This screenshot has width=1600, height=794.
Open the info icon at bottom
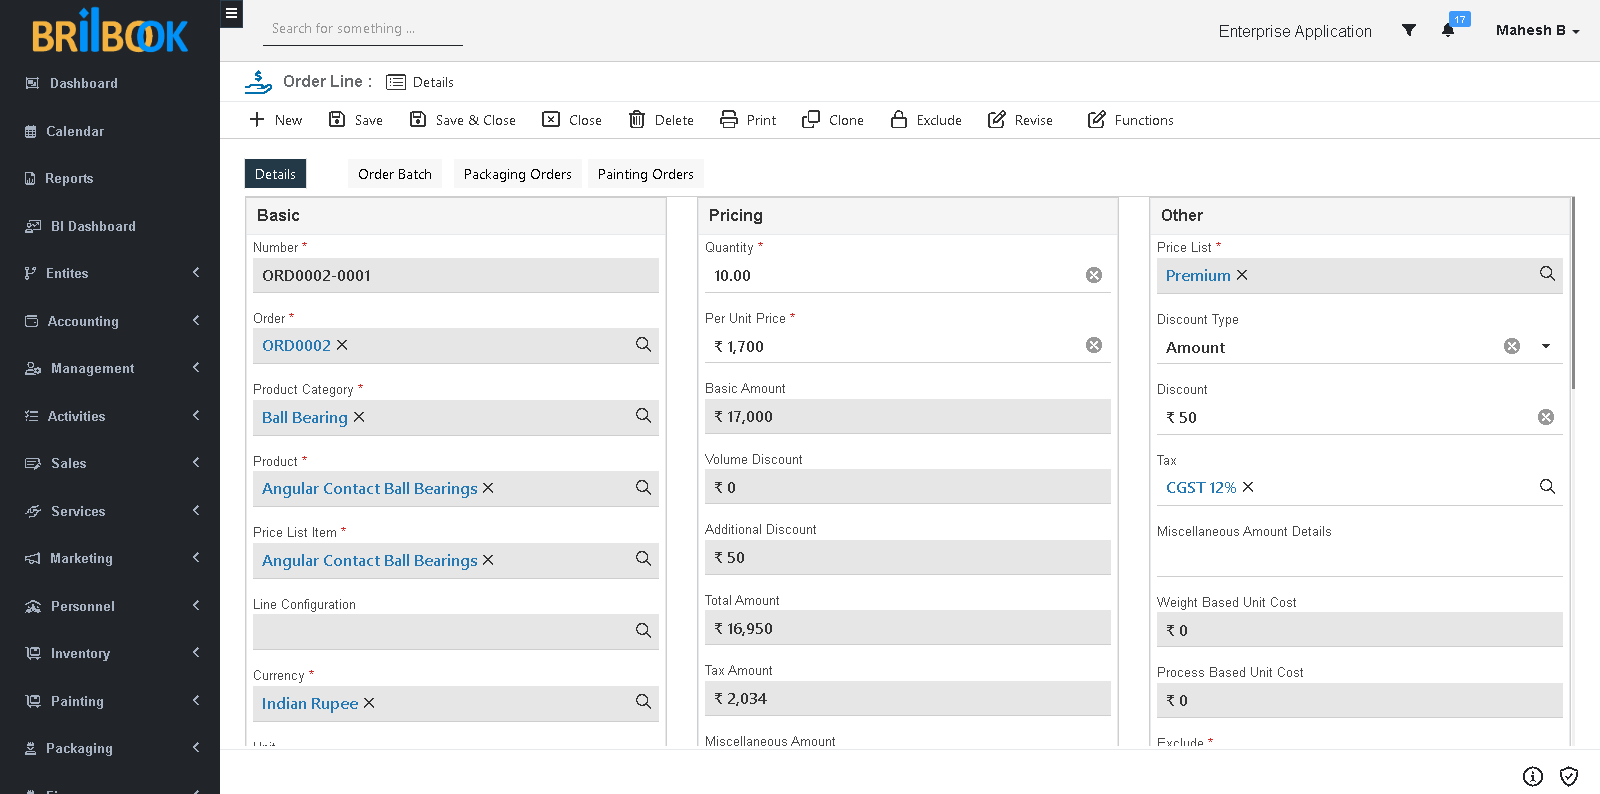click(1533, 776)
